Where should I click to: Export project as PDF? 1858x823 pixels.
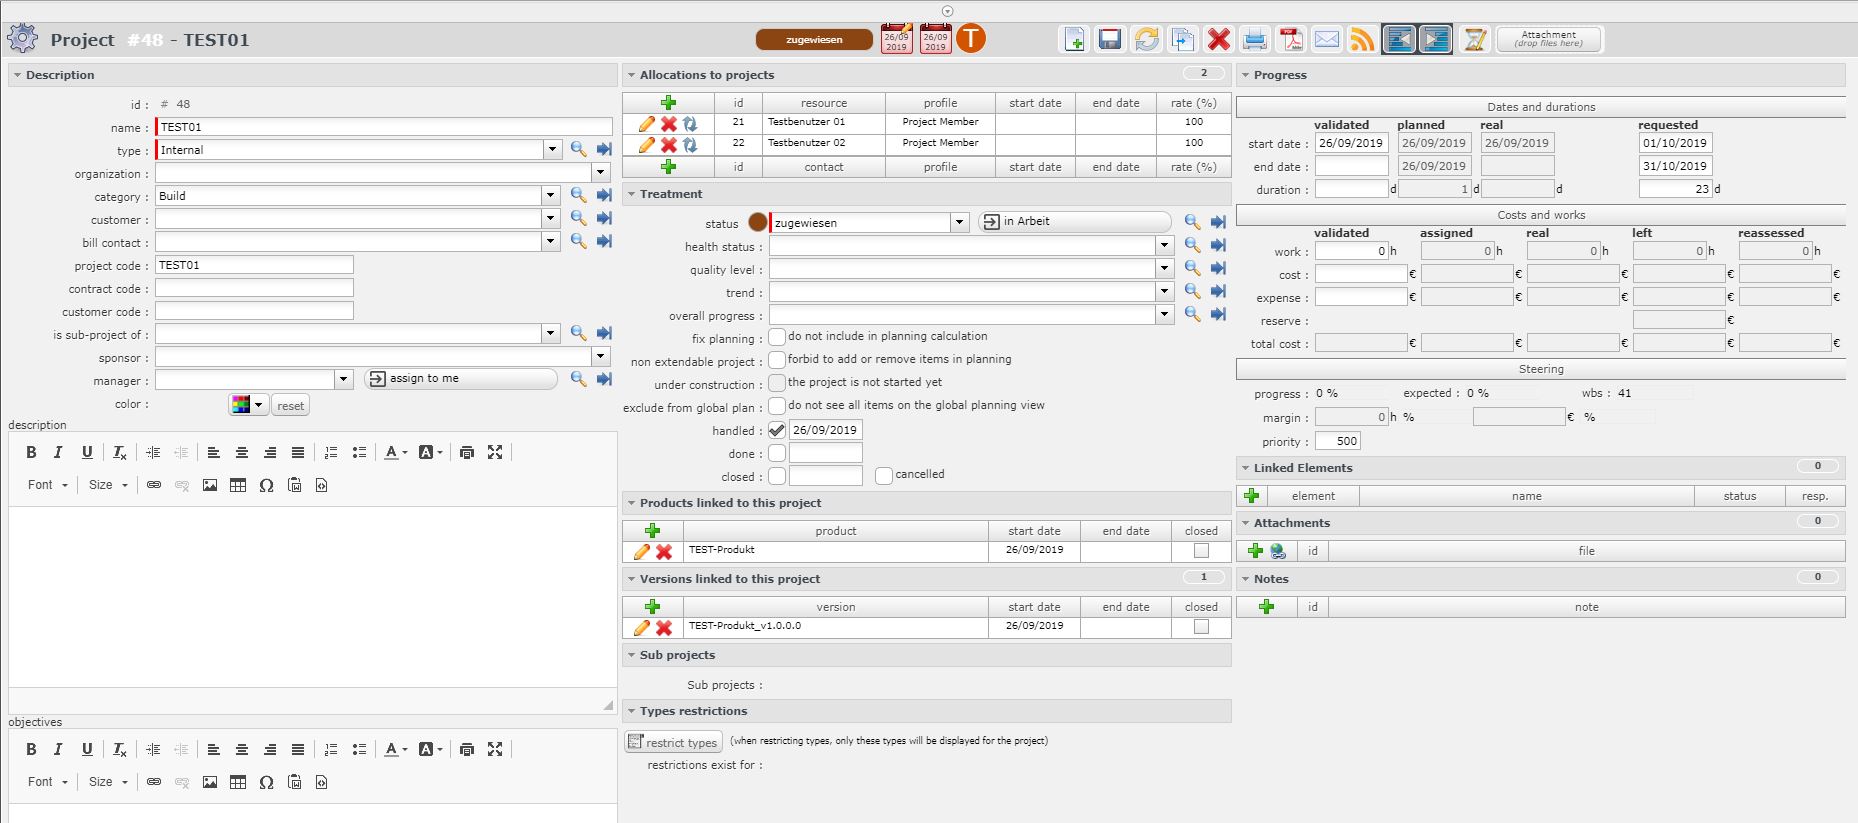tap(1291, 40)
